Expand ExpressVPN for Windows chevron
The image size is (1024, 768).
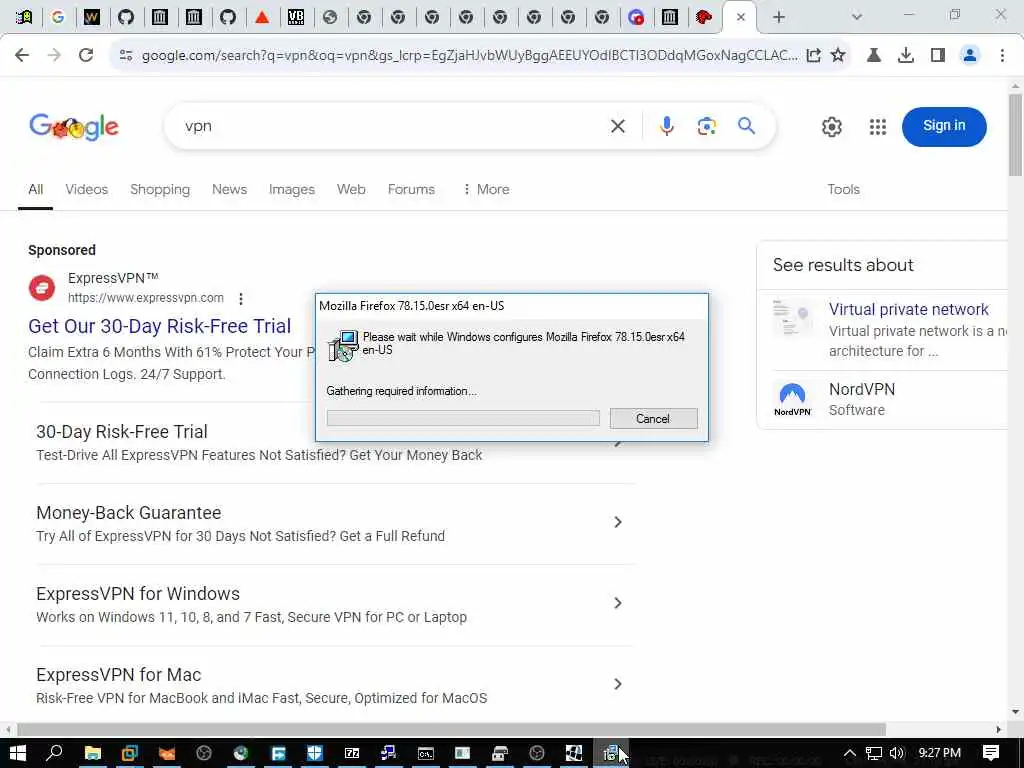pos(617,603)
